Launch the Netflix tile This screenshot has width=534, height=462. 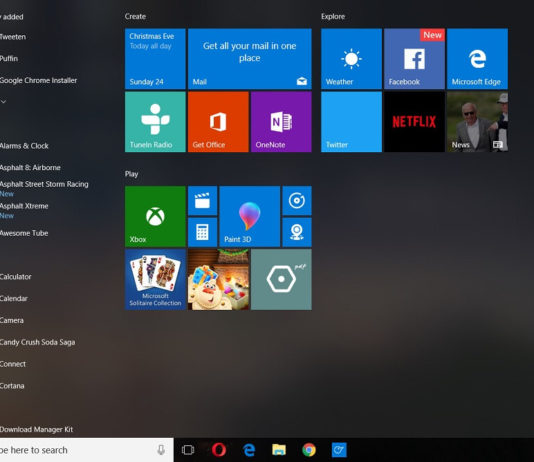(x=414, y=122)
